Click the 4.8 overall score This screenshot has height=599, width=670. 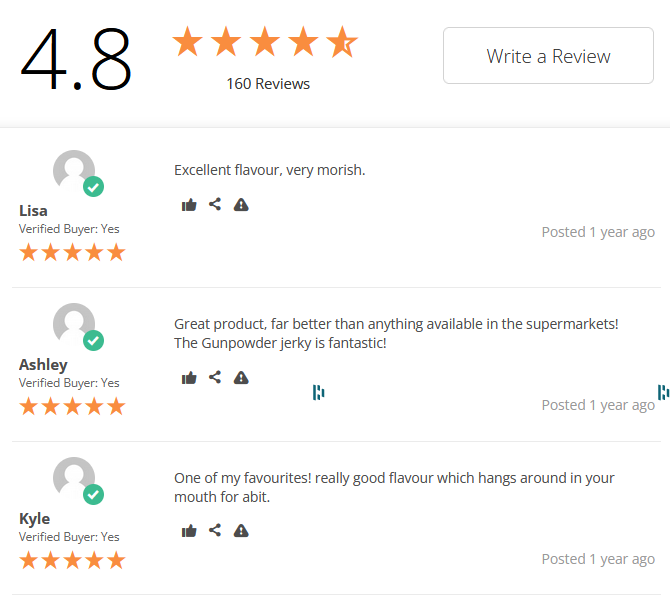[76, 59]
